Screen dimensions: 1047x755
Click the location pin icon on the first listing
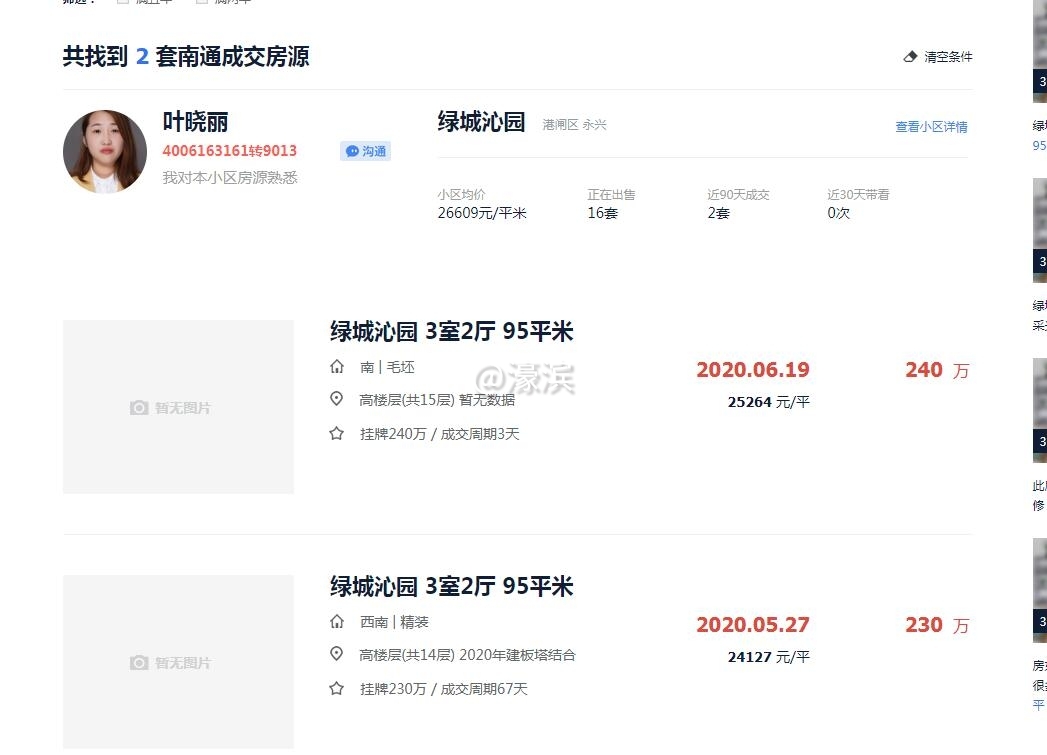pyautogui.click(x=337, y=399)
